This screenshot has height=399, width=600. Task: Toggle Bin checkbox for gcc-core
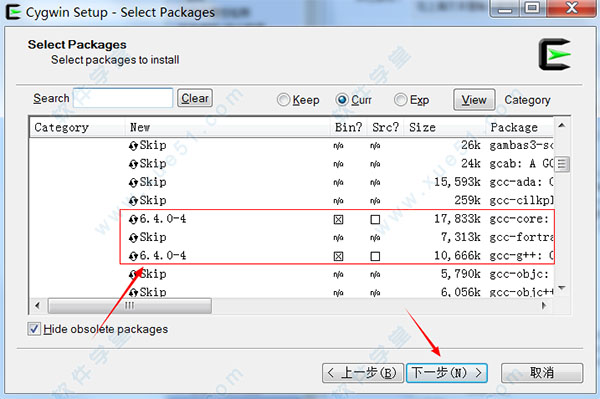point(338,220)
